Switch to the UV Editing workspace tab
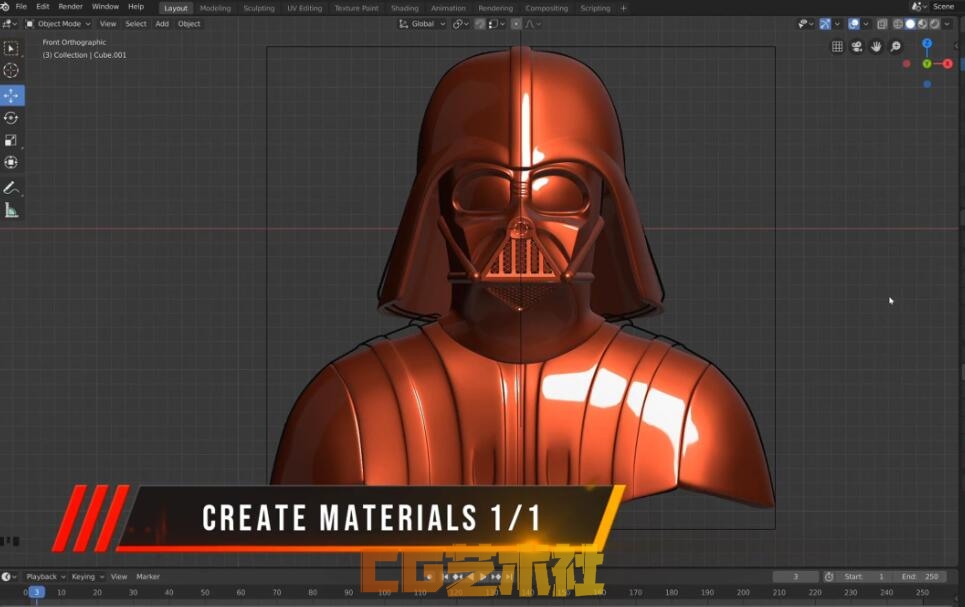 tap(304, 8)
